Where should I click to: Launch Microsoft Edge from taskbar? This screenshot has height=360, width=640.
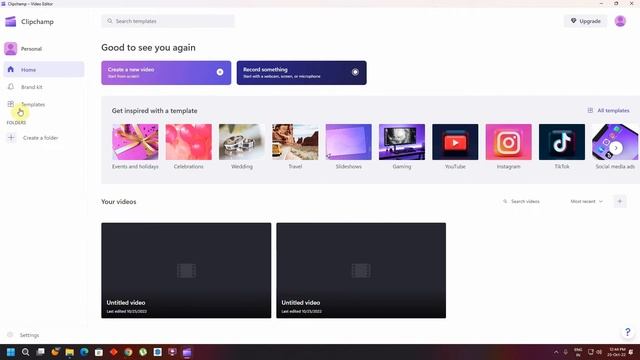[x=84, y=352]
